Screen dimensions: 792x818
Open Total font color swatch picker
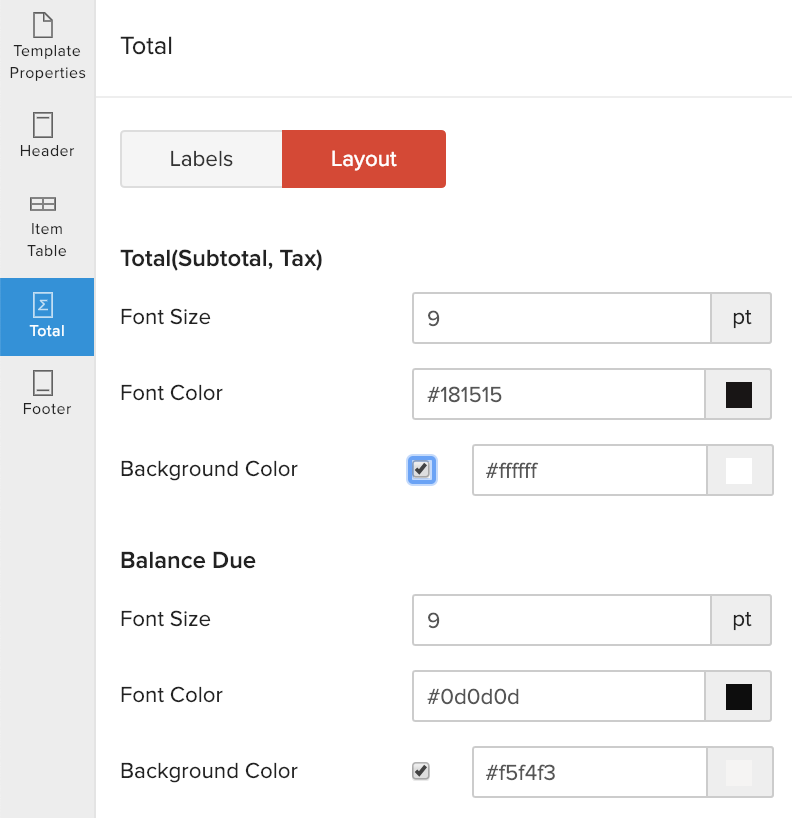[x=739, y=394]
